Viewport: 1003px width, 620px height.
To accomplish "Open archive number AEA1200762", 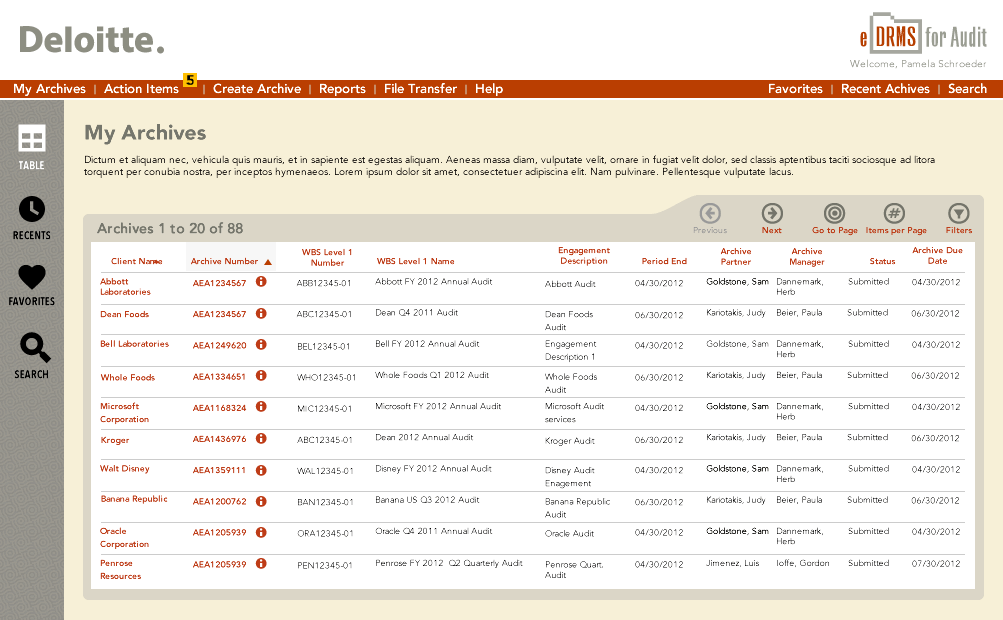I will pos(219,502).
